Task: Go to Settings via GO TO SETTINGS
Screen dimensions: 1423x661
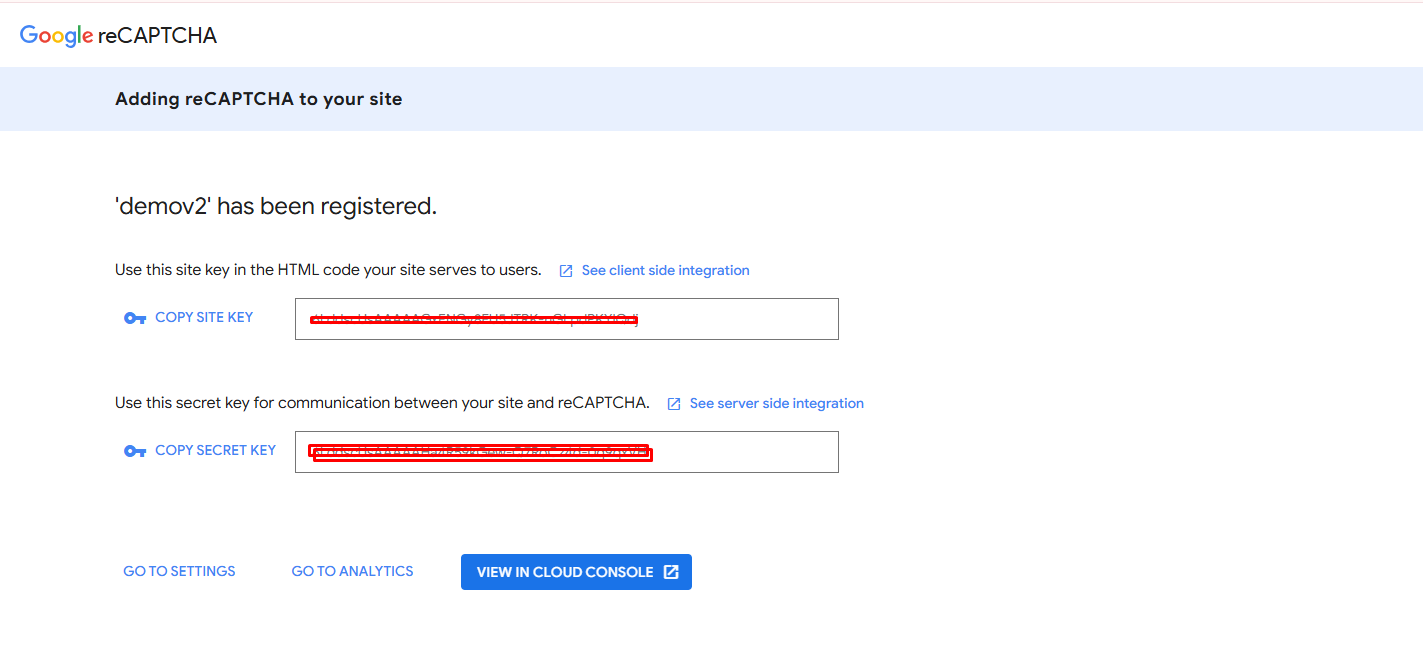Action: 179,571
